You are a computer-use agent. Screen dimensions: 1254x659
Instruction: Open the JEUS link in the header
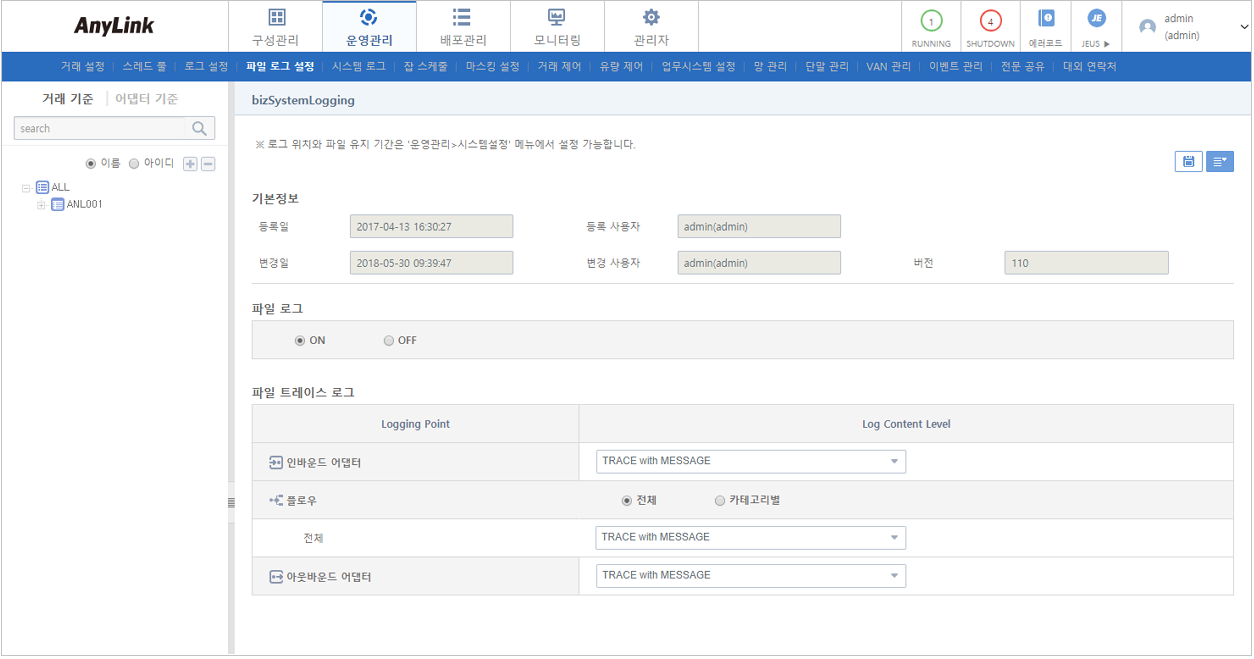click(1095, 21)
